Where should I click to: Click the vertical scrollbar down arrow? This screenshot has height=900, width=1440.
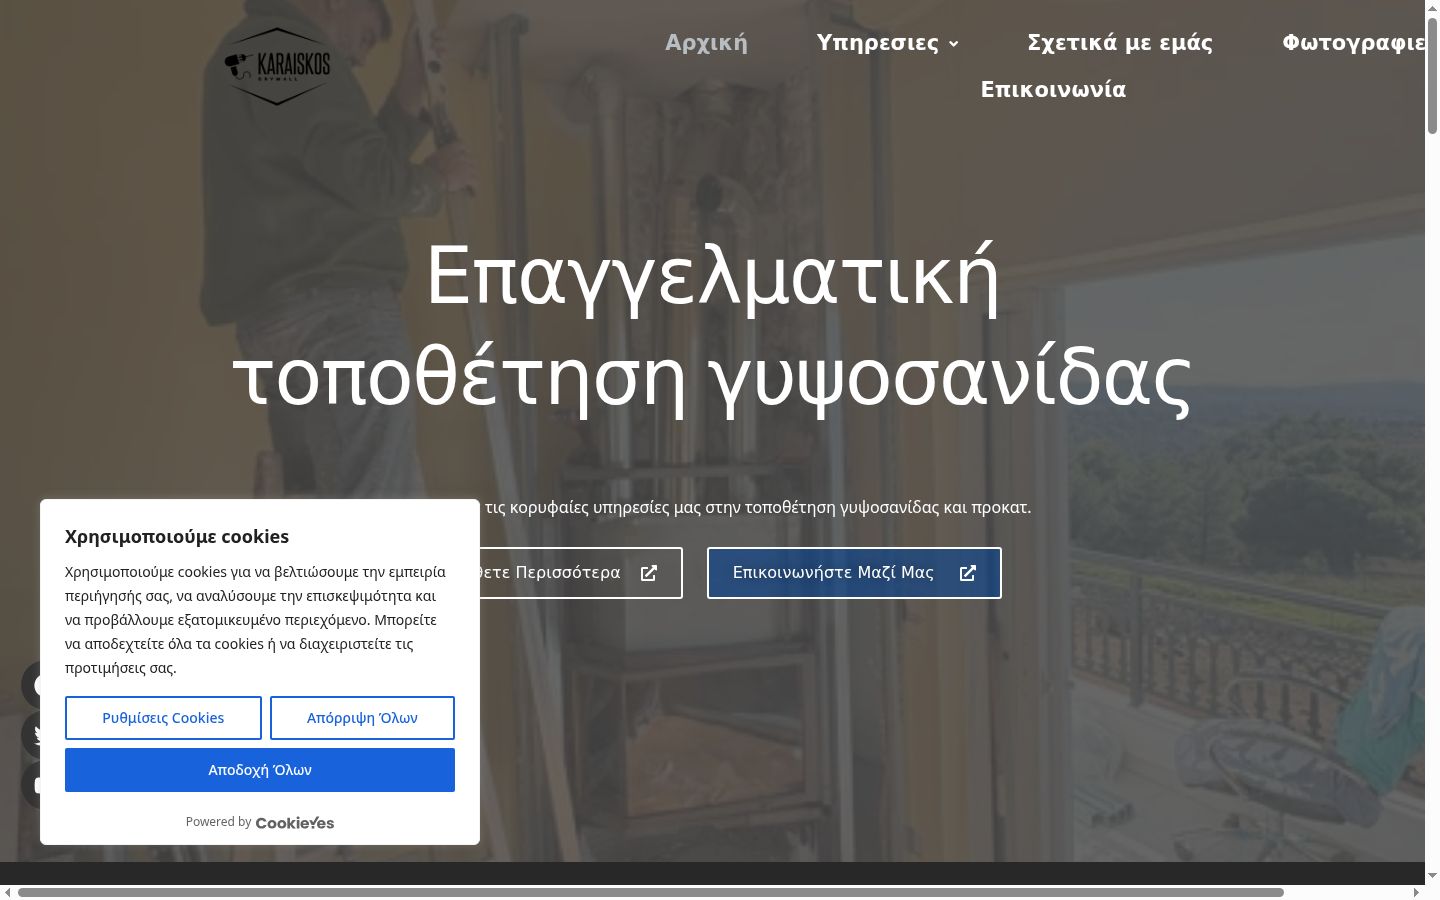[x=1432, y=875]
